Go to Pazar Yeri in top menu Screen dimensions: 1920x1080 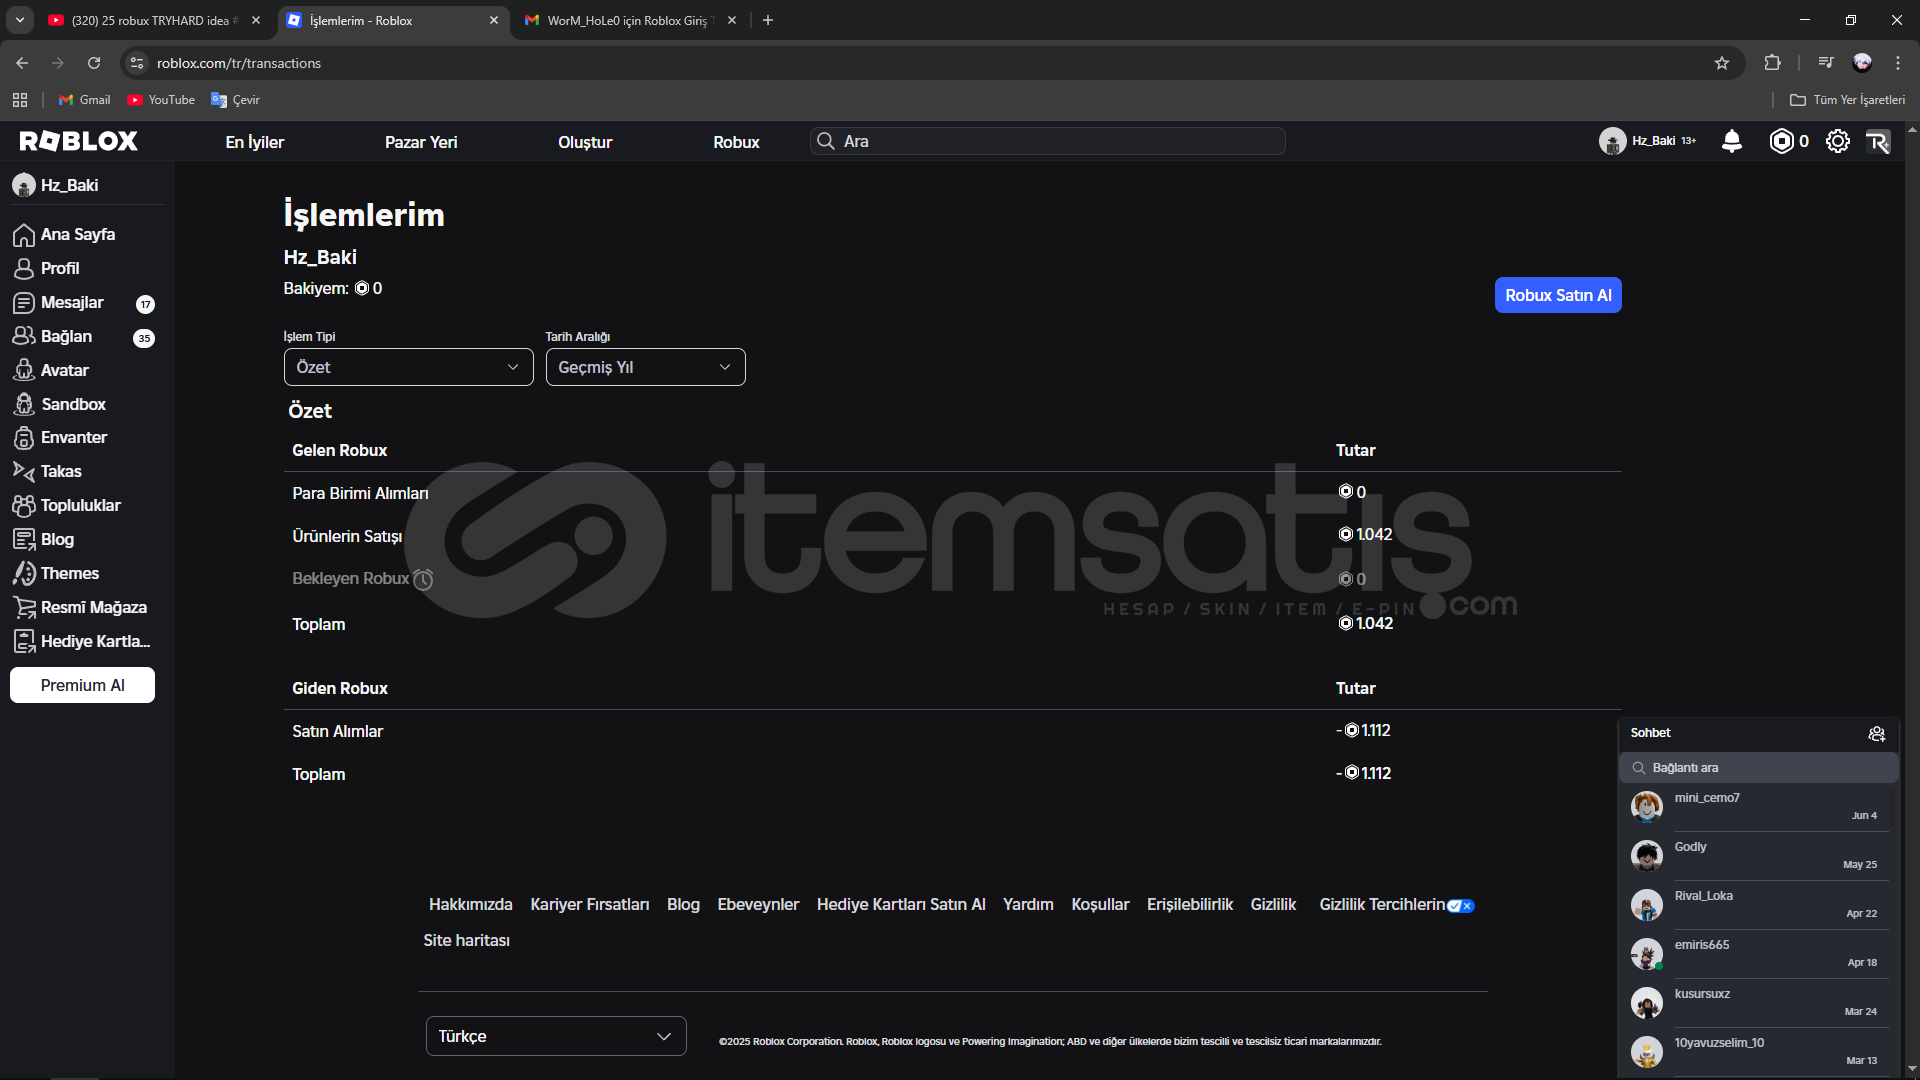421,142
